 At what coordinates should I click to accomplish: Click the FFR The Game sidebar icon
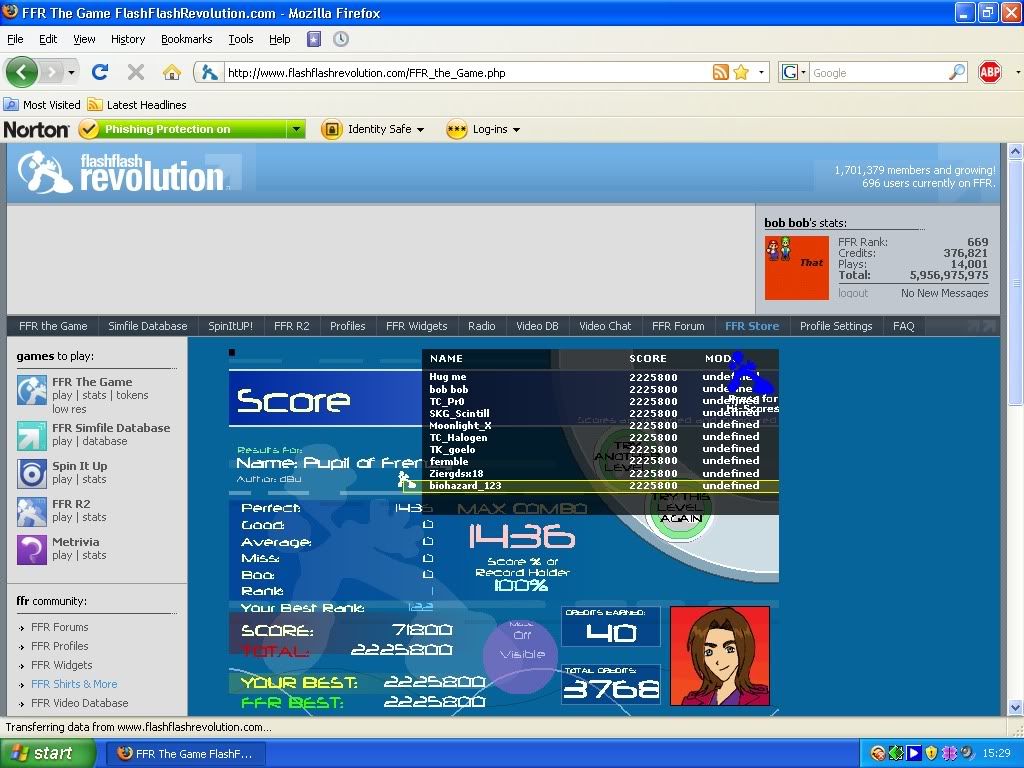click(32, 390)
